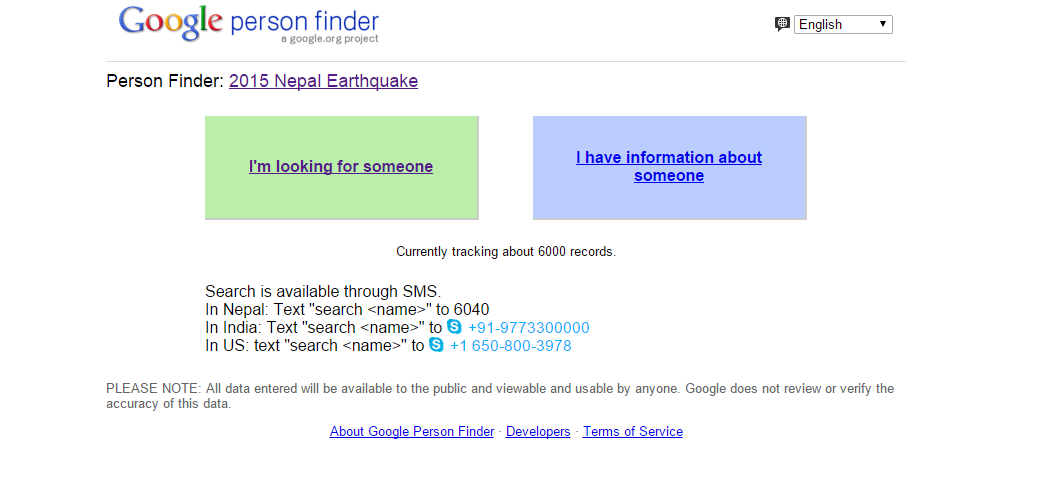Open the 2015 Nepal Earthquake link

click(x=323, y=81)
